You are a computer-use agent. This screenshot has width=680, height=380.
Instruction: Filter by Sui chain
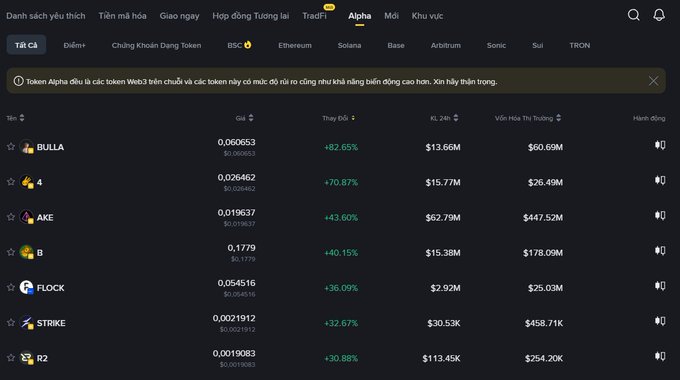point(537,45)
